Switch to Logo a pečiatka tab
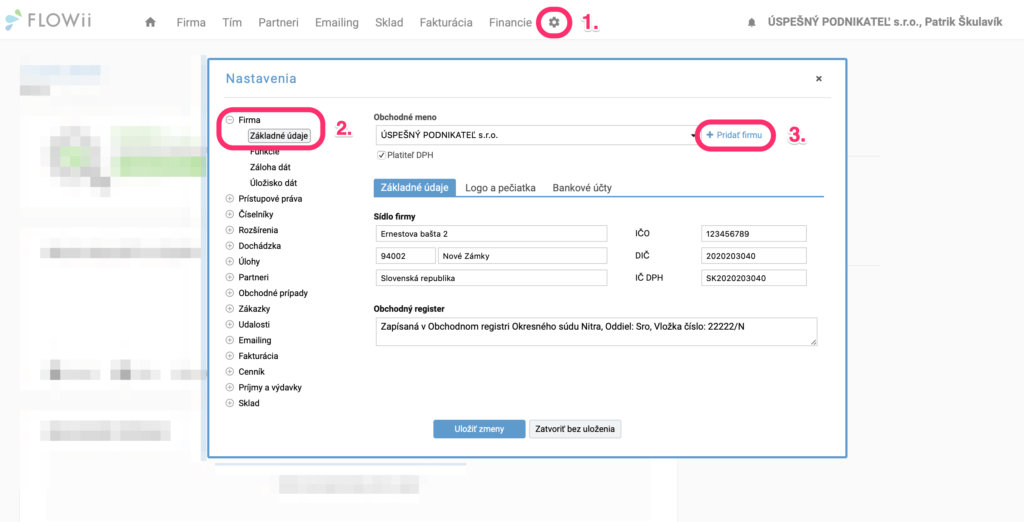 (500, 188)
